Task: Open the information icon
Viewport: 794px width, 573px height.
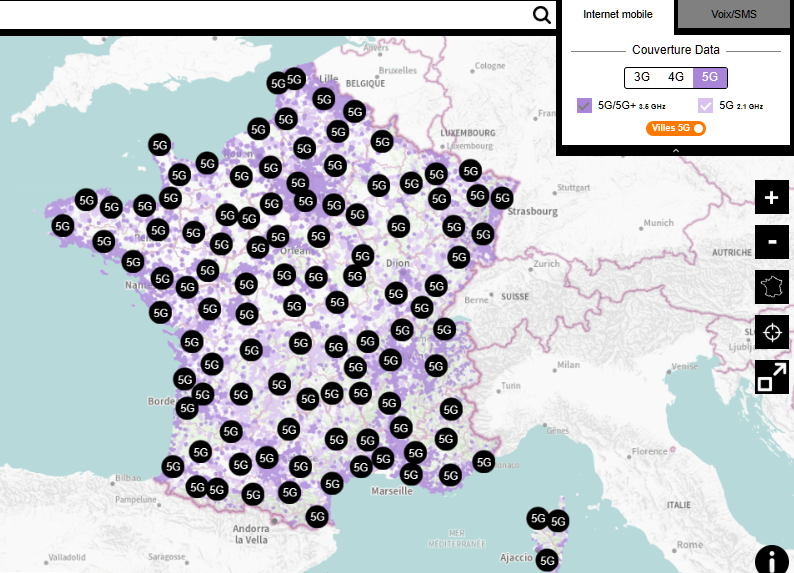Action: click(x=771, y=559)
